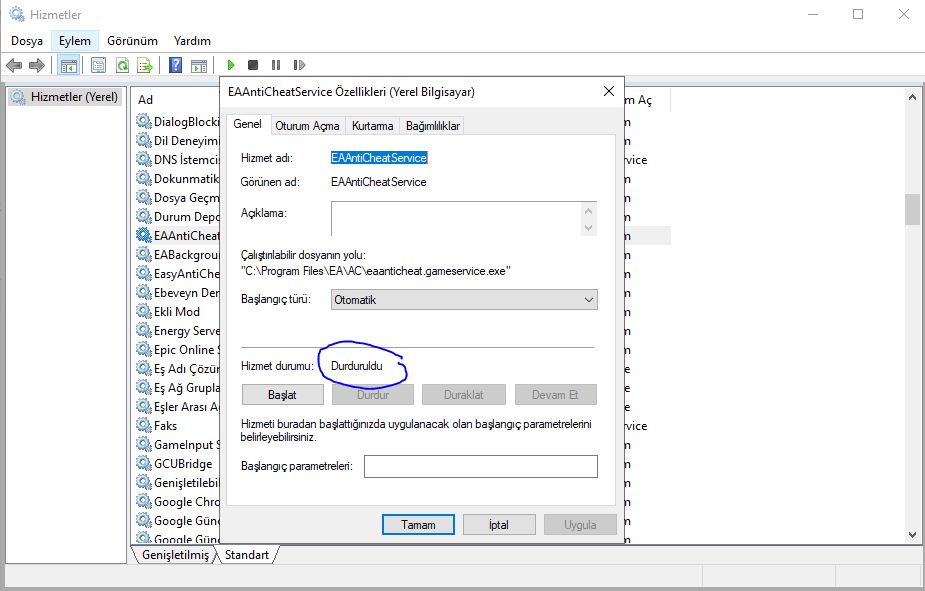Open the Başlangıç türü dropdown

point(464,300)
